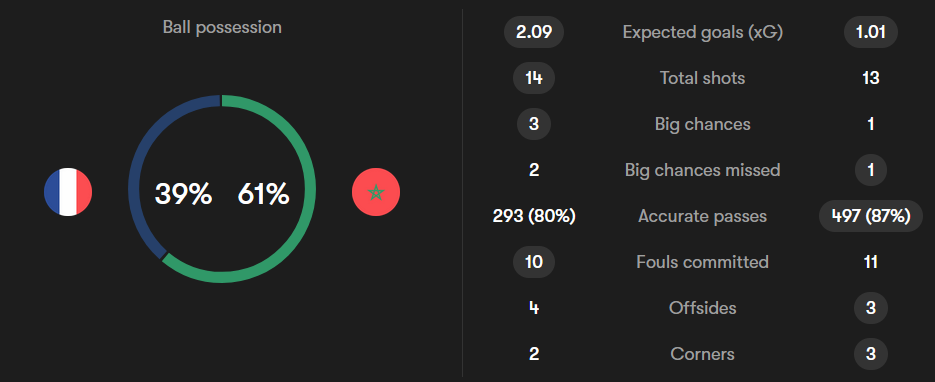Select the 39% possession value
Viewport: 935px width, 382px height.
point(183,194)
